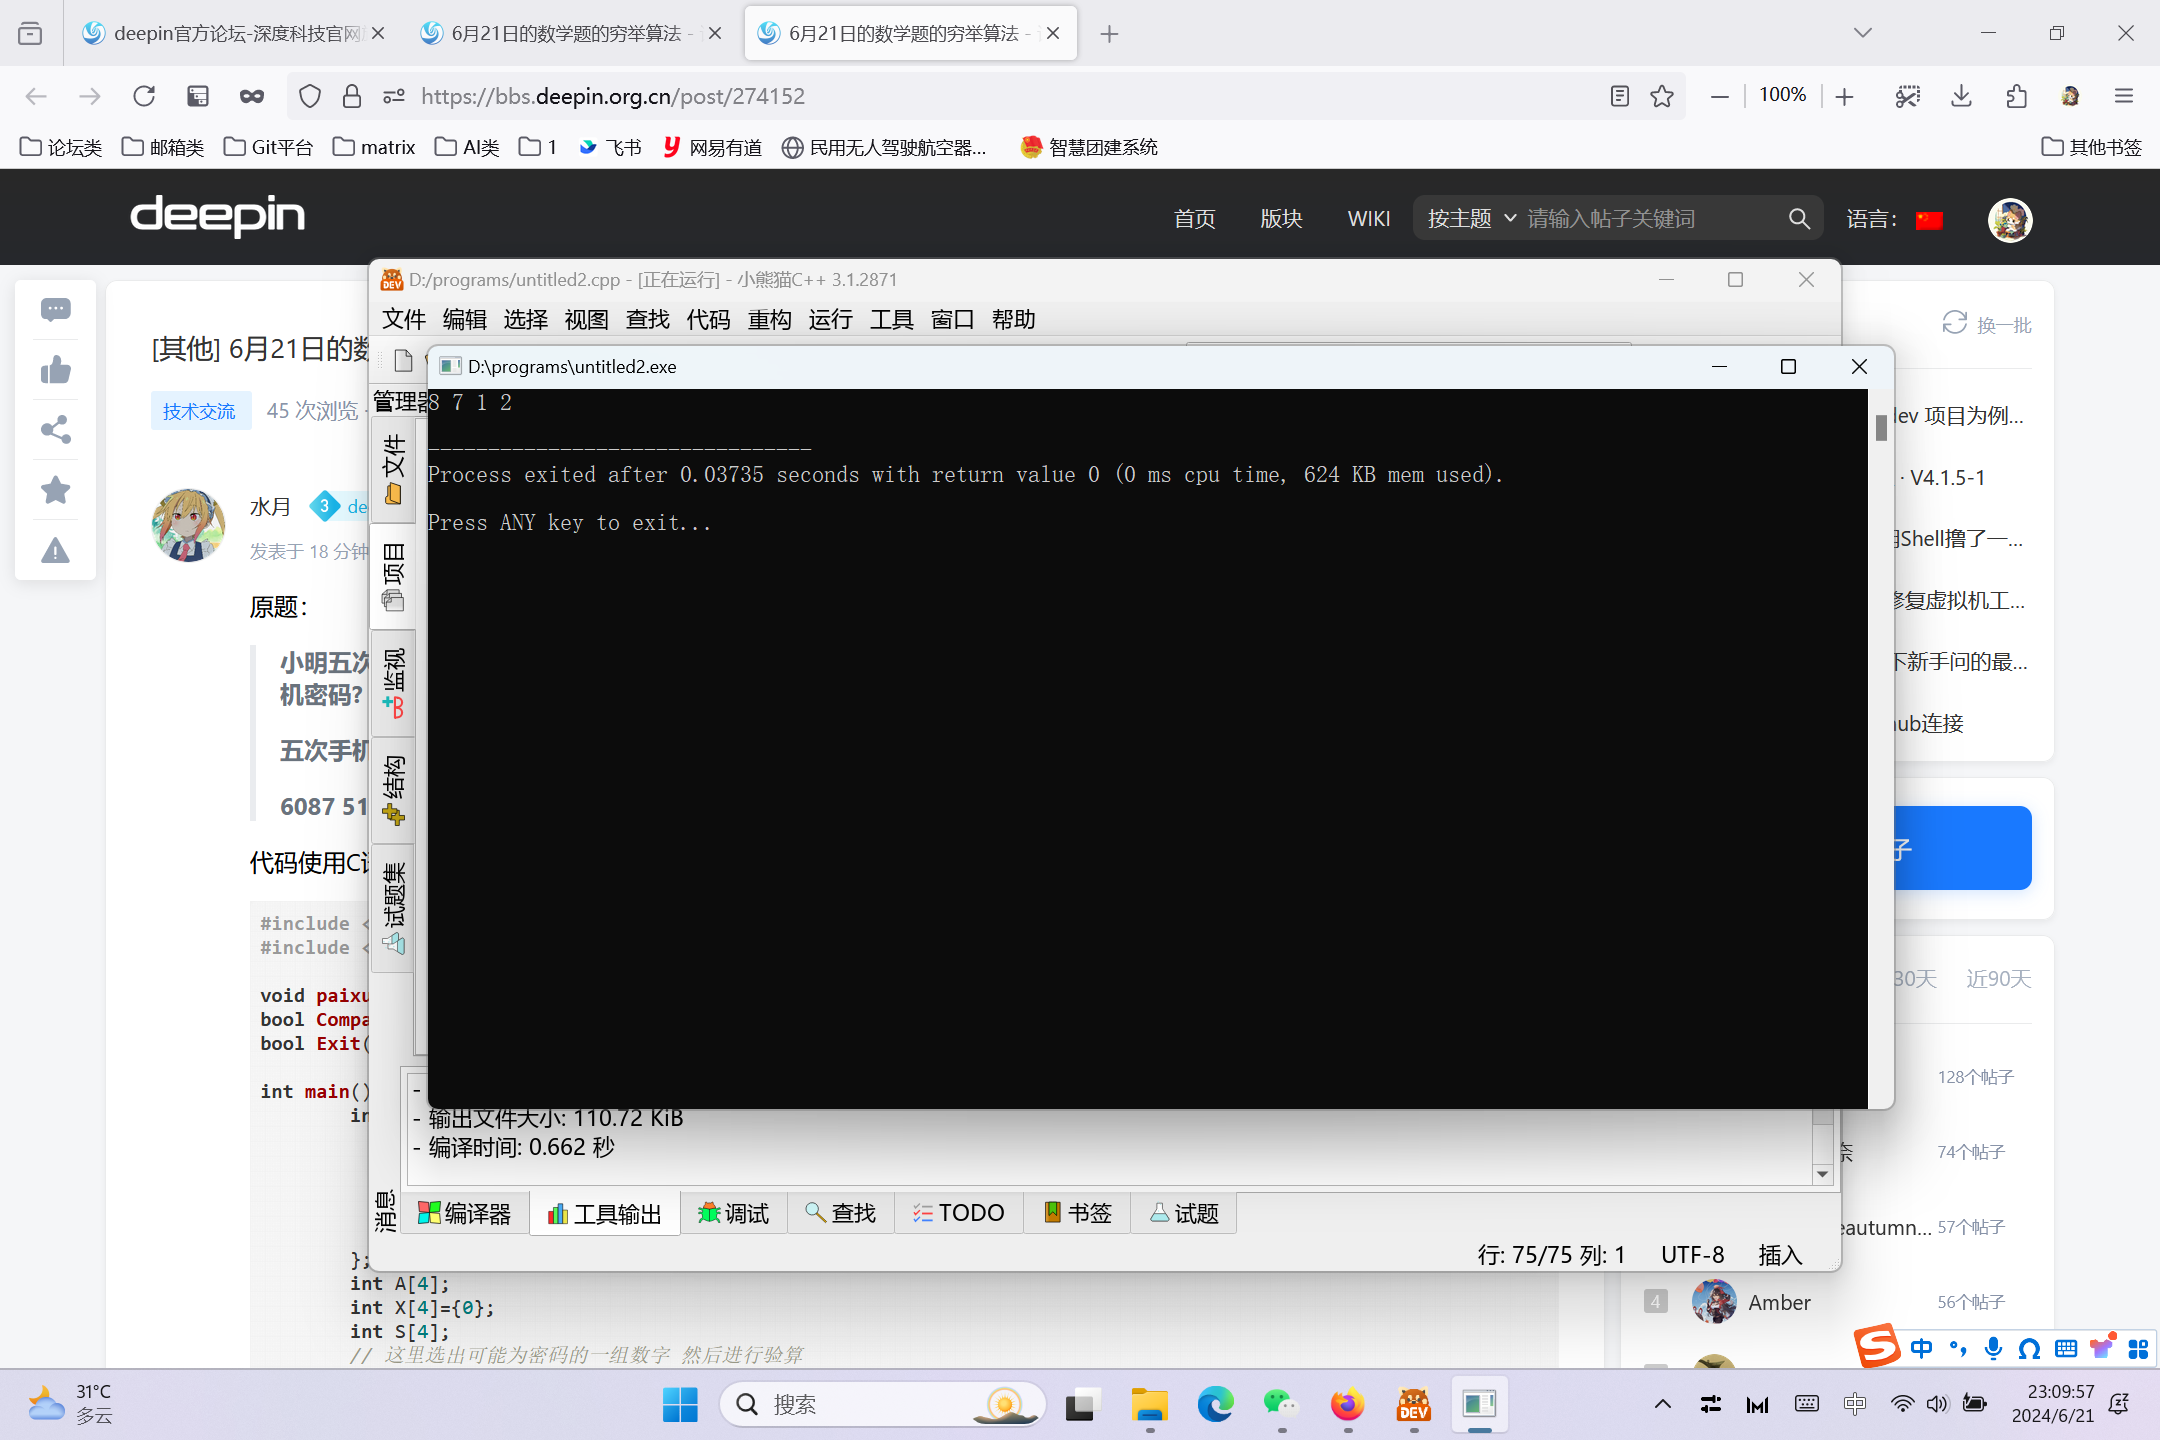Screen dimensions: 2160x1440
Task: Expand the browser tab list chevron
Action: pos(1862,33)
